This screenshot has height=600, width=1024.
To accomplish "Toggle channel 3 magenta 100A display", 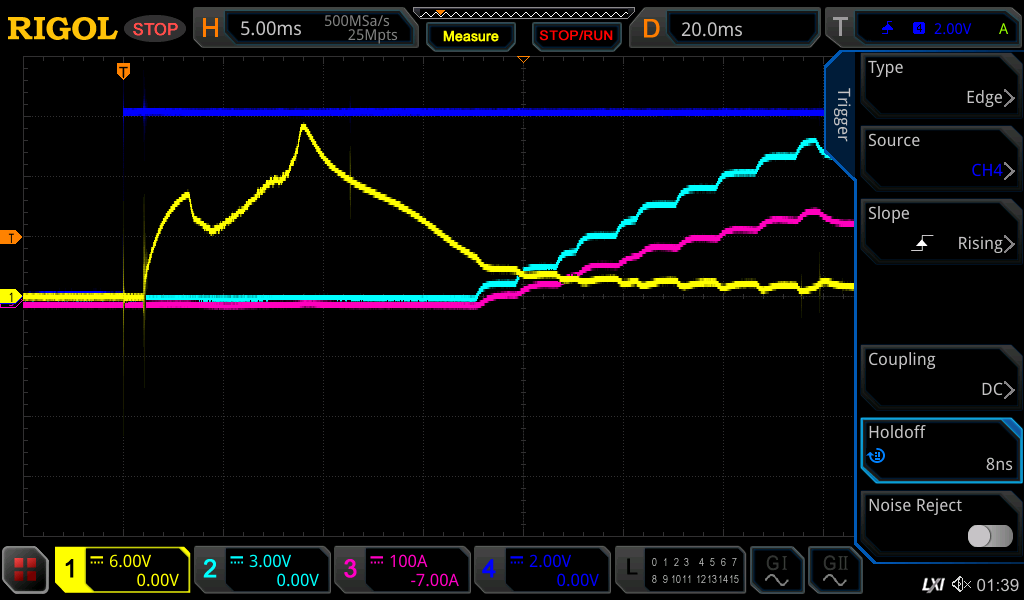I will (x=401, y=570).
